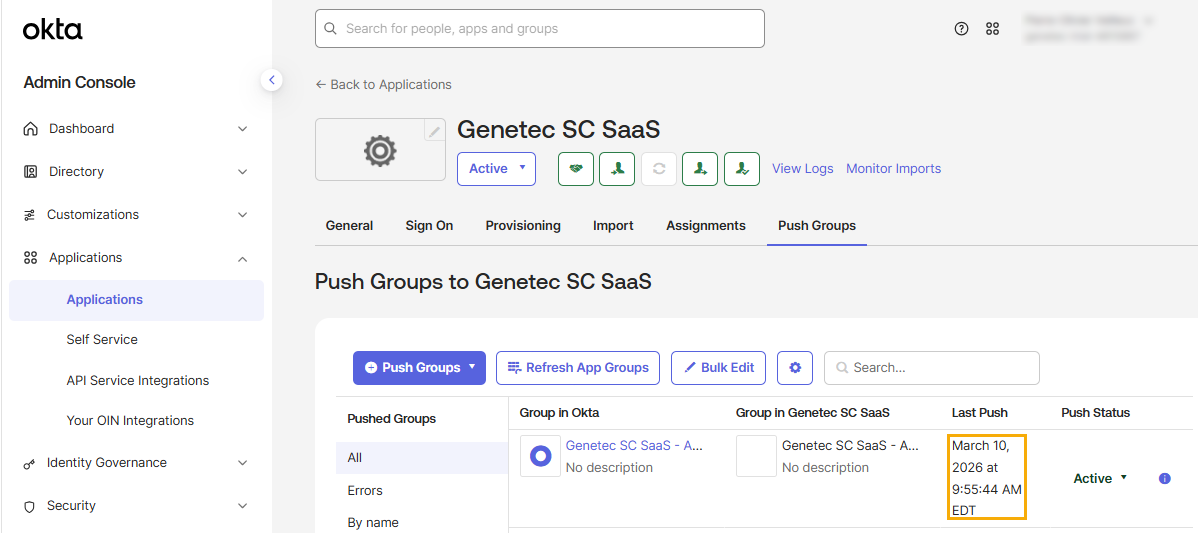Go Back to Applications
The width and height of the screenshot is (1198, 533).
(384, 85)
